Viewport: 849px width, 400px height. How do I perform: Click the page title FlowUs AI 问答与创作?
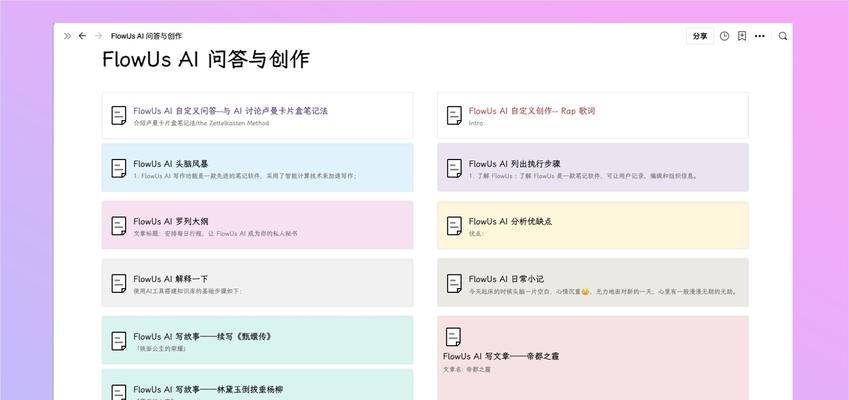pos(206,59)
